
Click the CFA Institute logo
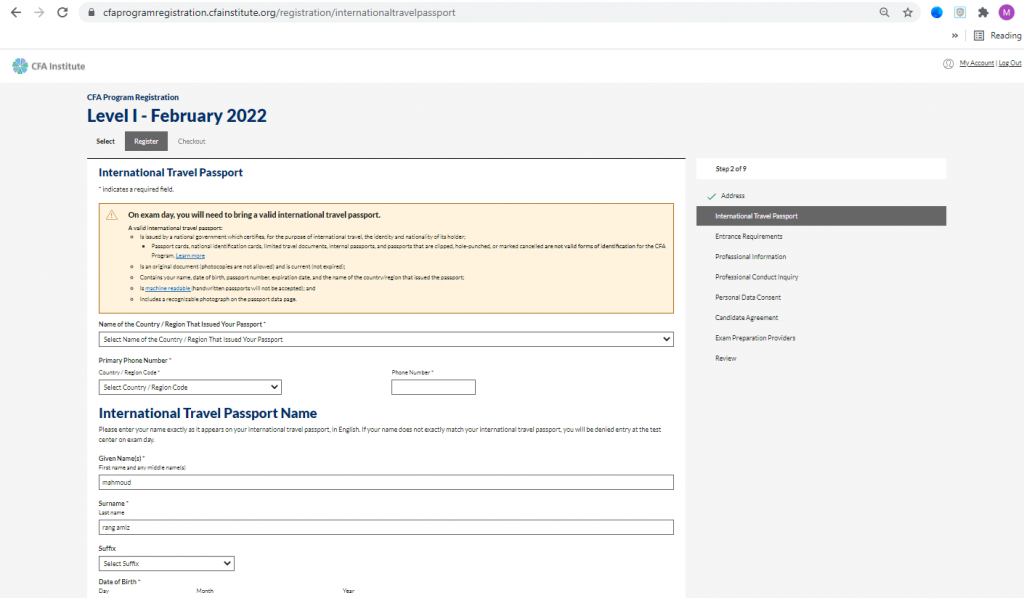coord(49,66)
